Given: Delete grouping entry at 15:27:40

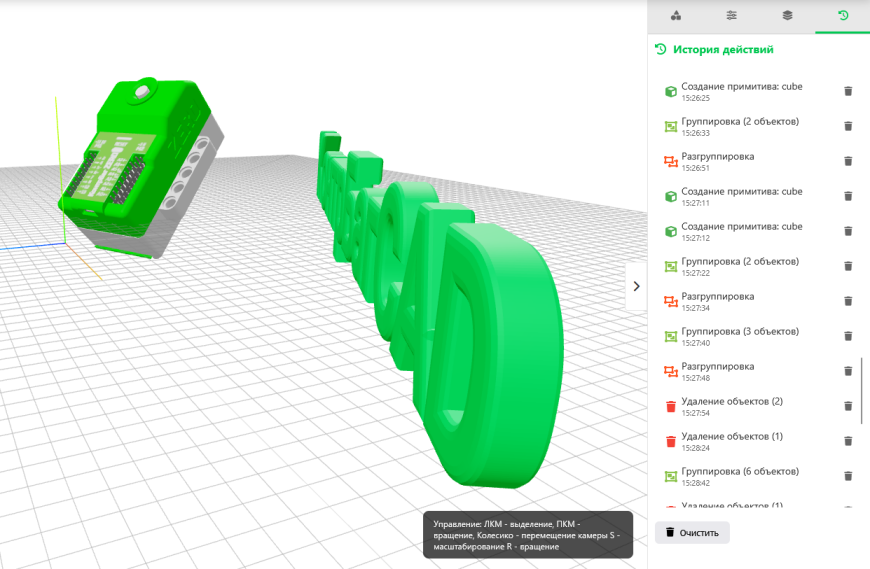Looking at the screenshot, I should 848,336.
